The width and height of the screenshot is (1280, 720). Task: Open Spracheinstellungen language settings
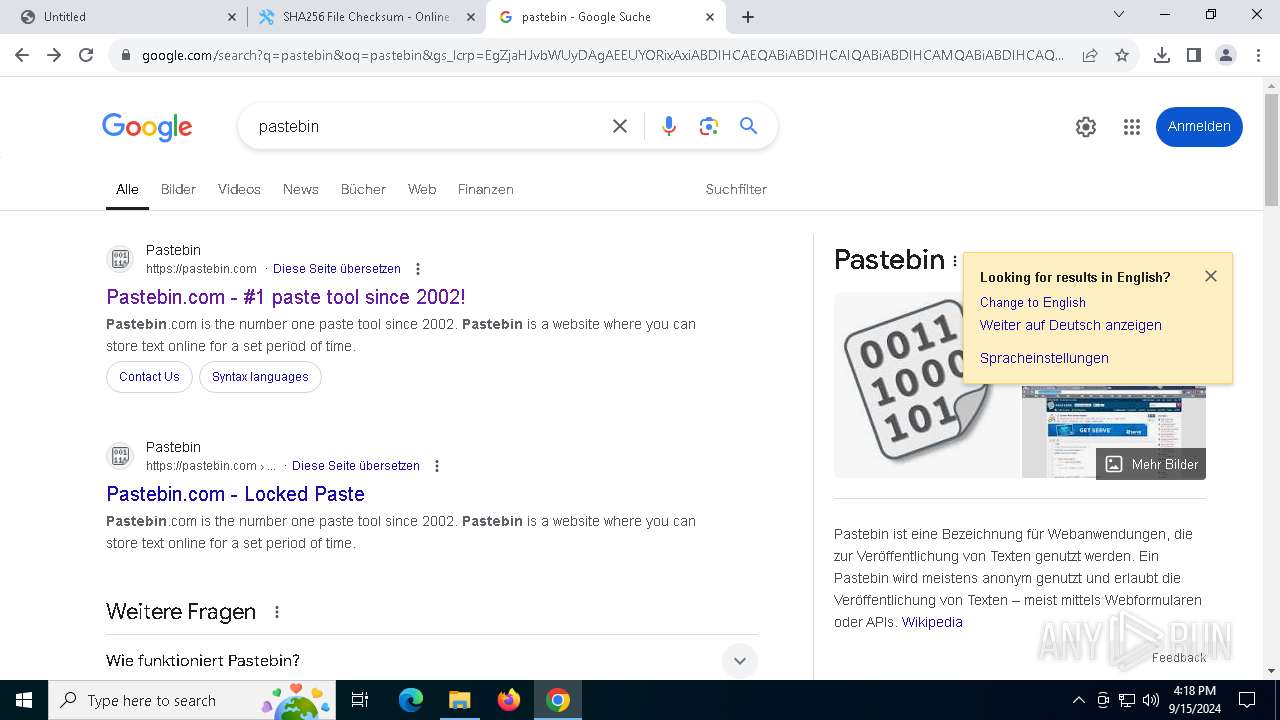coord(1044,358)
